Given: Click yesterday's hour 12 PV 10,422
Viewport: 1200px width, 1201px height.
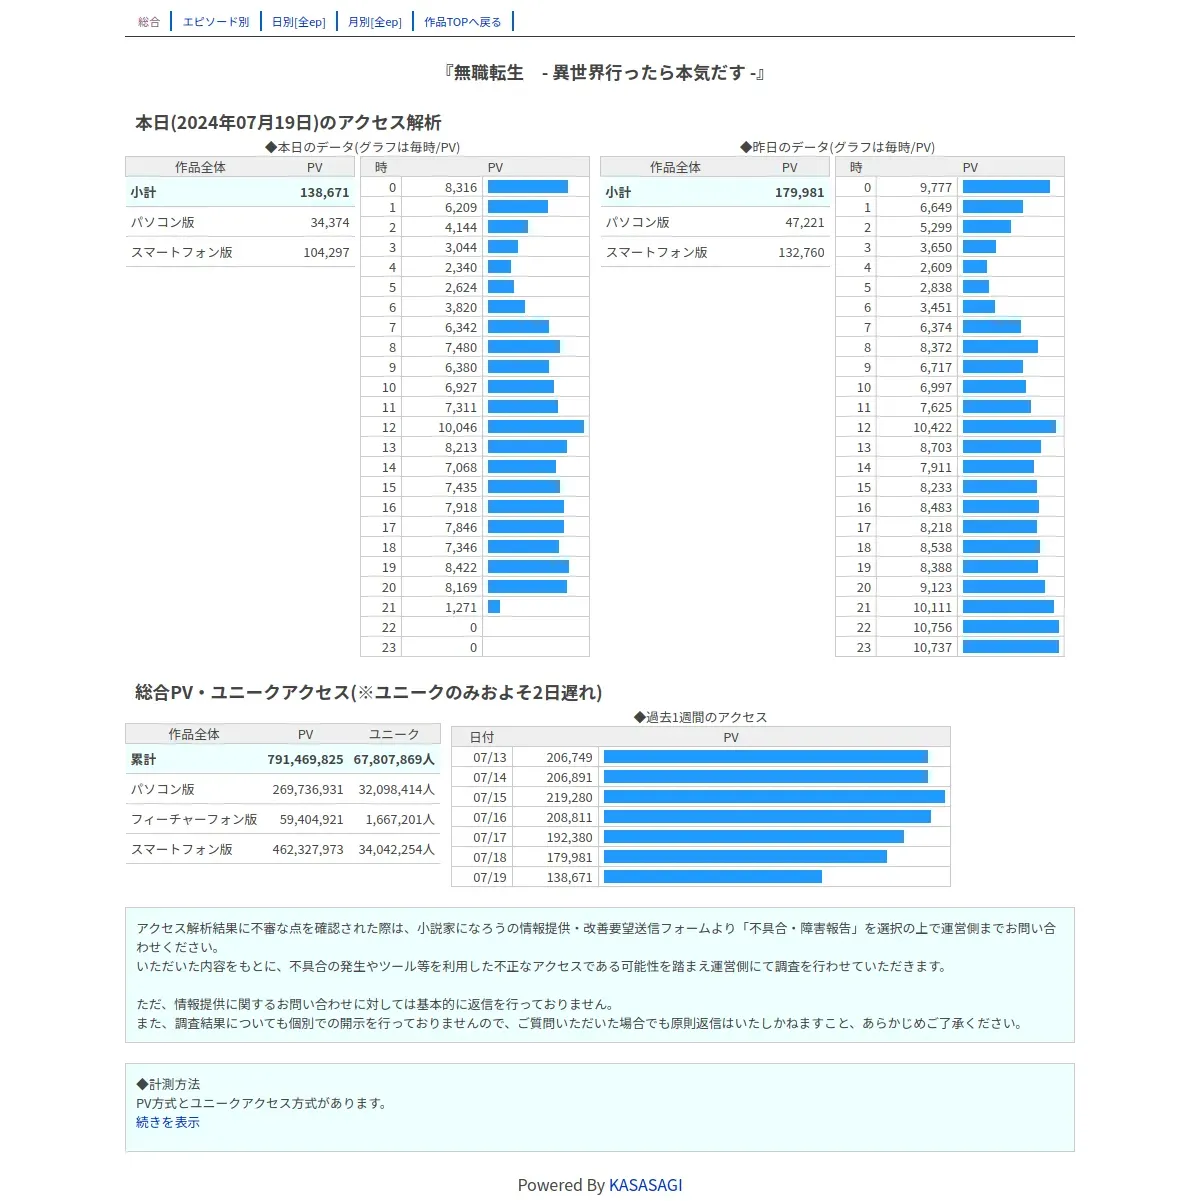Looking at the screenshot, I should (x=933, y=427).
